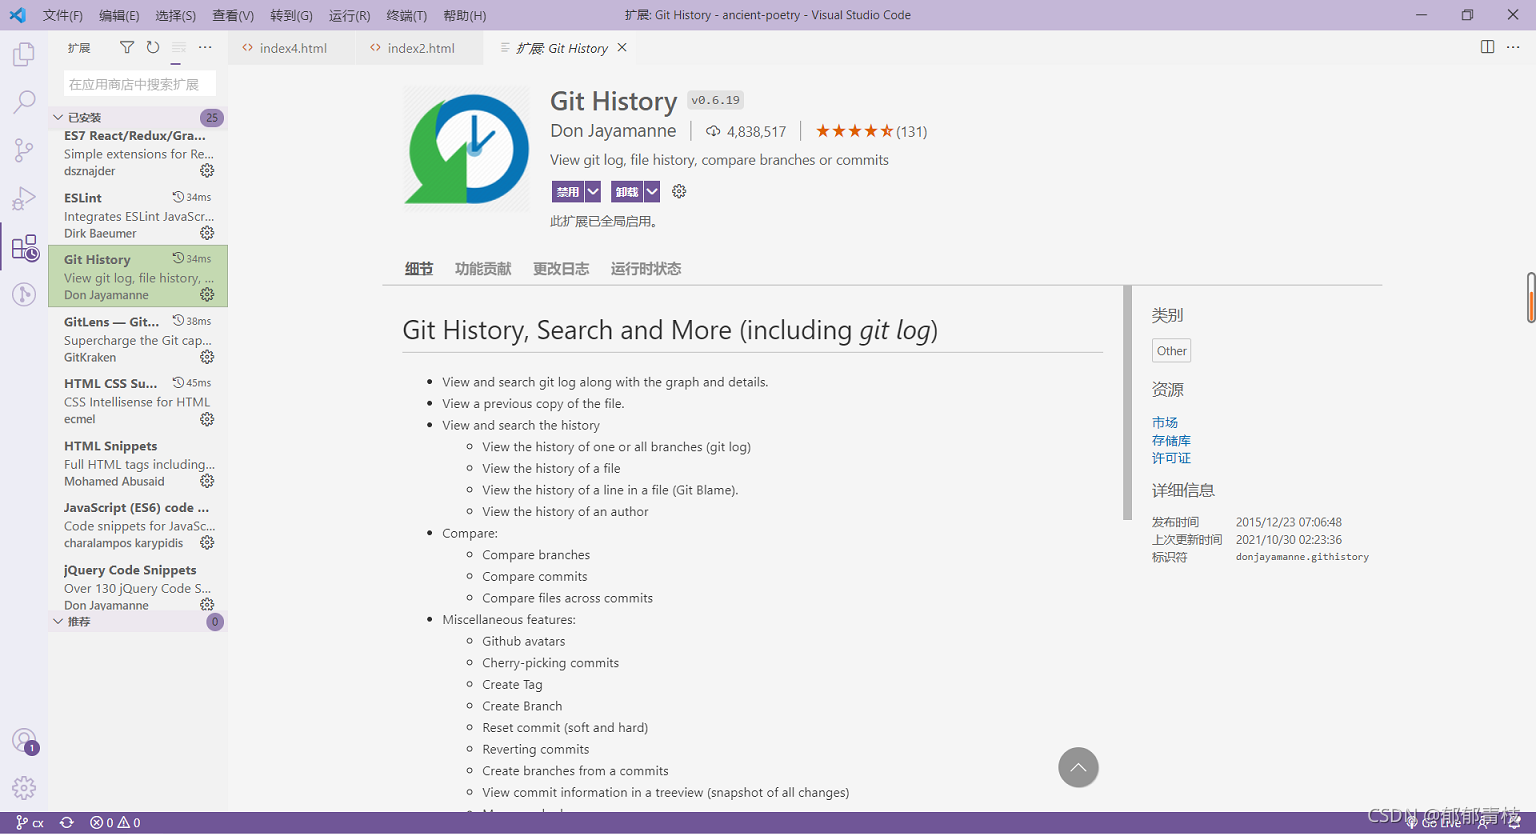Open the dropdown arrow next to 禁用
This screenshot has width=1536, height=834.
click(593, 191)
